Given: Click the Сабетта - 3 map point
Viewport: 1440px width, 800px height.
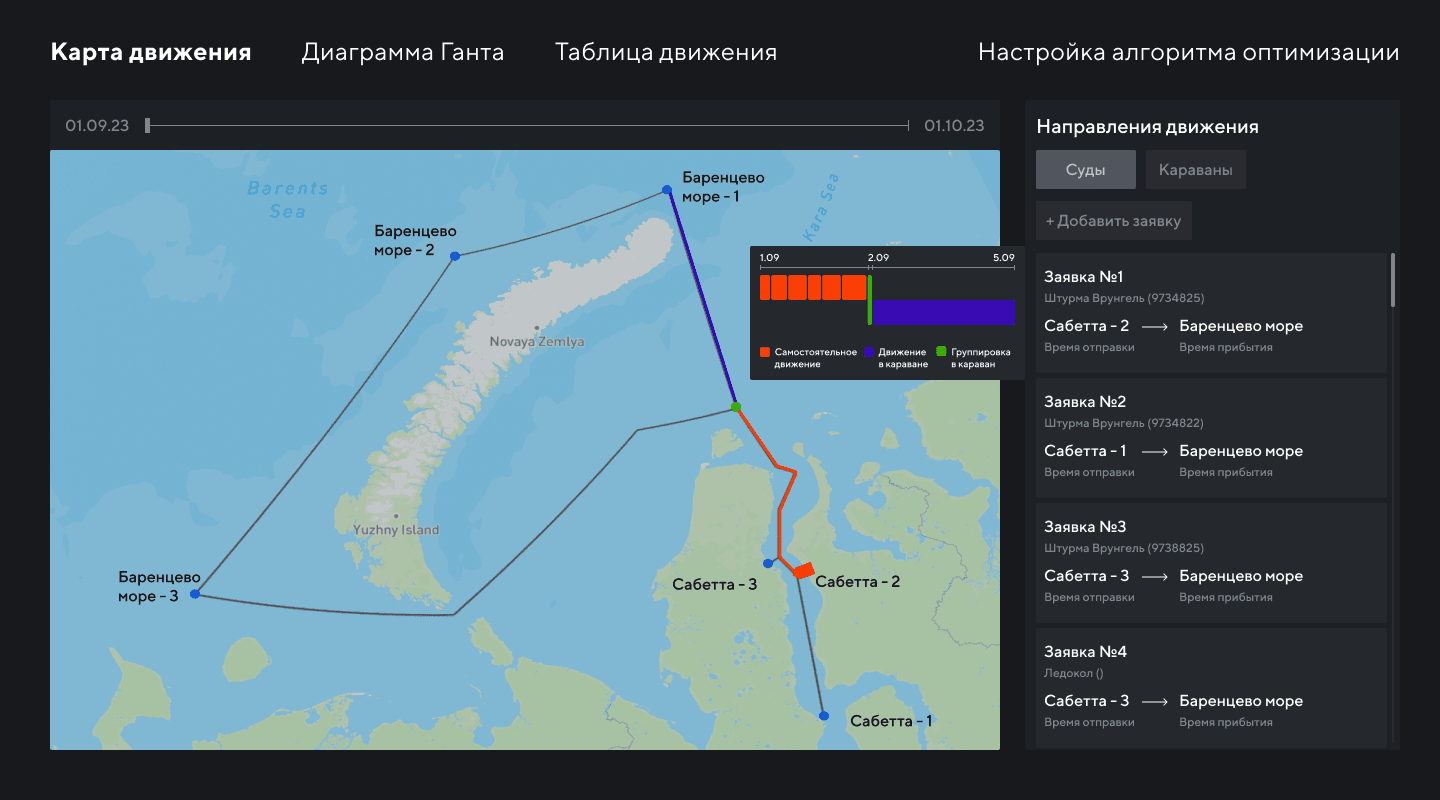Looking at the screenshot, I should pyautogui.click(x=768, y=564).
